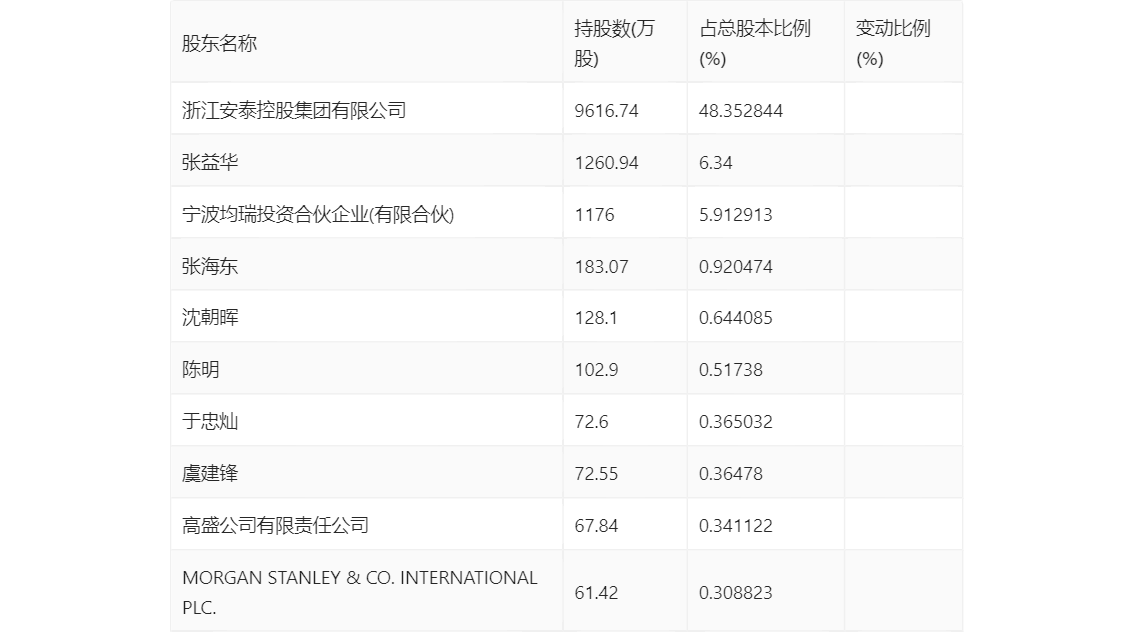Screen dimensions: 1134x632
Task: Select the percentage 0.36478
Action: 730,474
